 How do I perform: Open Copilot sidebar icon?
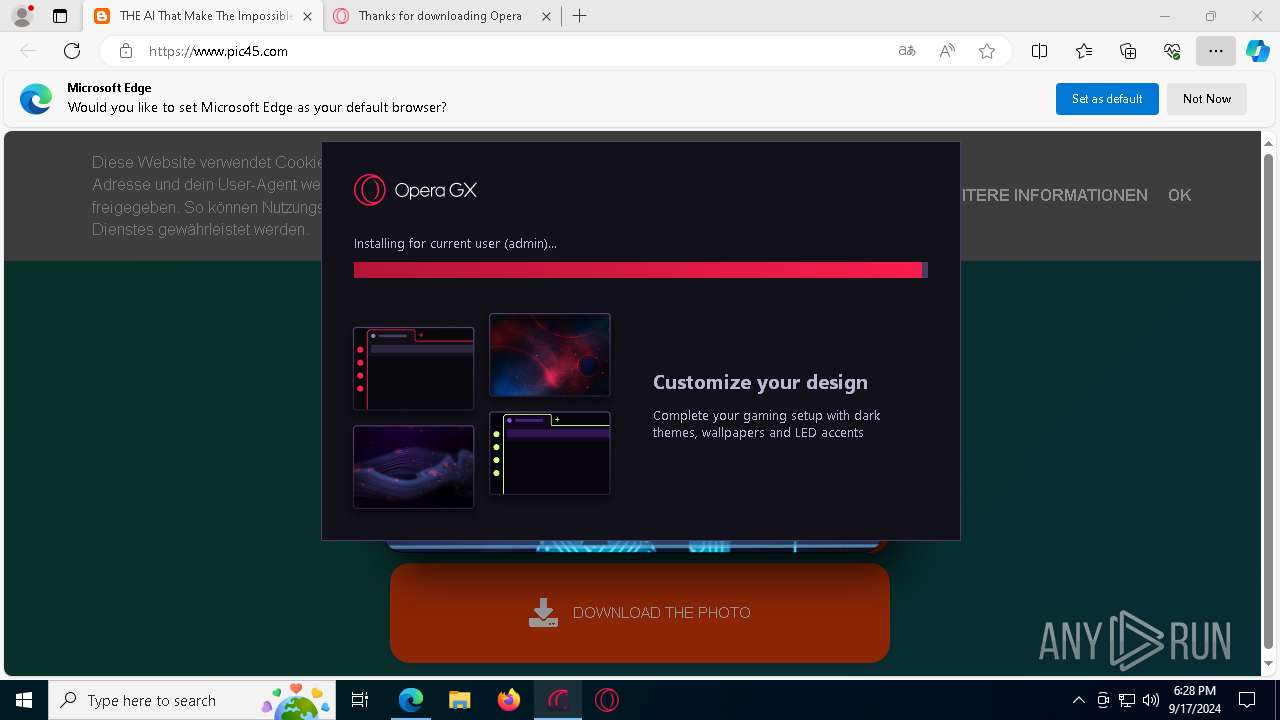(x=1258, y=51)
